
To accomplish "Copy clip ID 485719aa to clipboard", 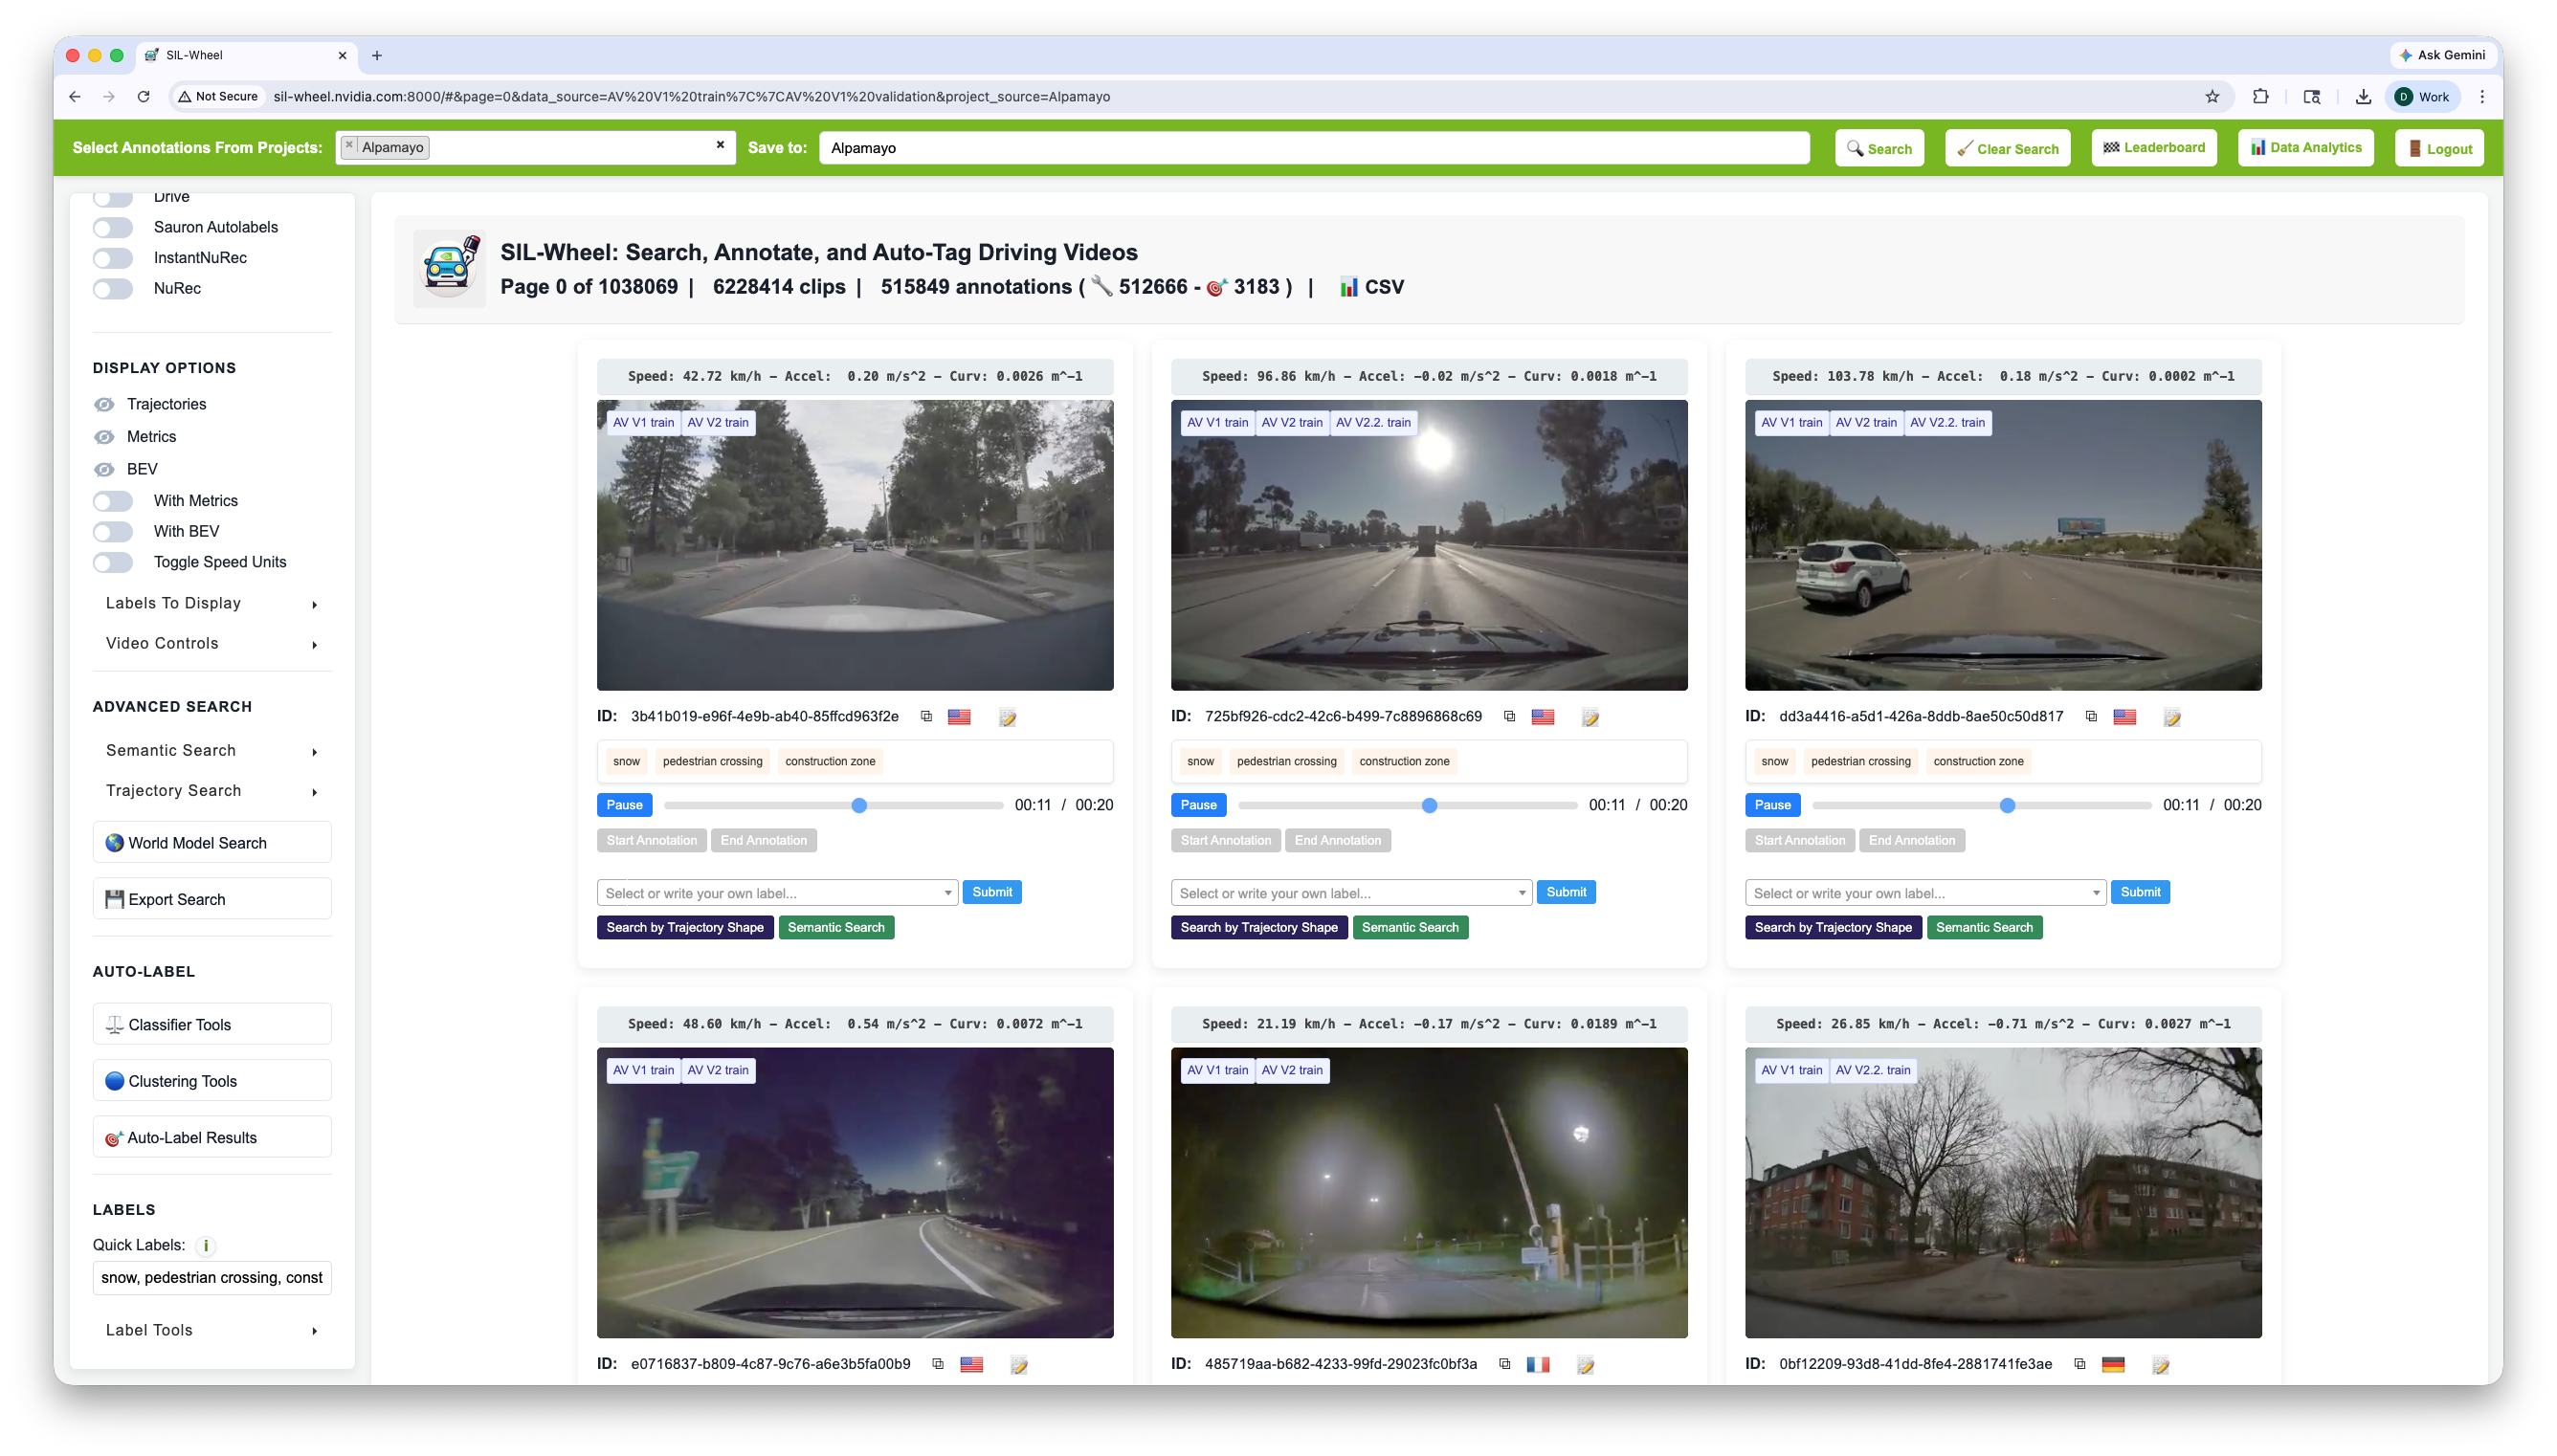I will point(1504,1363).
